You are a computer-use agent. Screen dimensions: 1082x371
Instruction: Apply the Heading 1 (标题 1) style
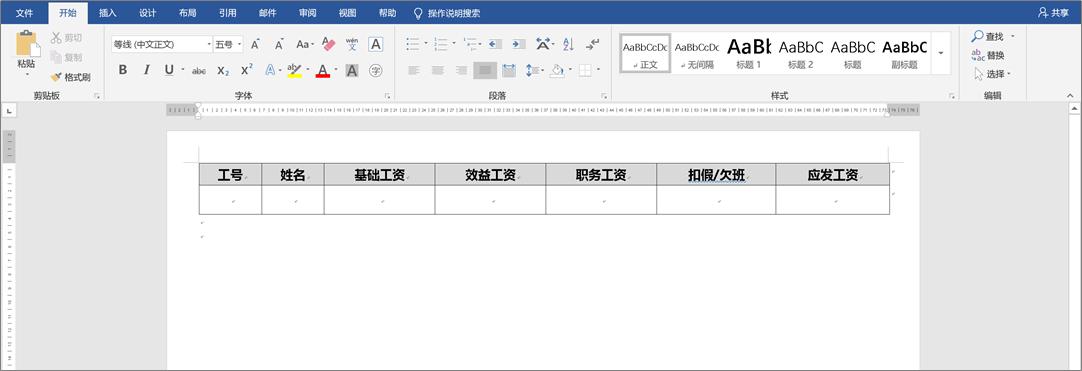coord(749,53)
